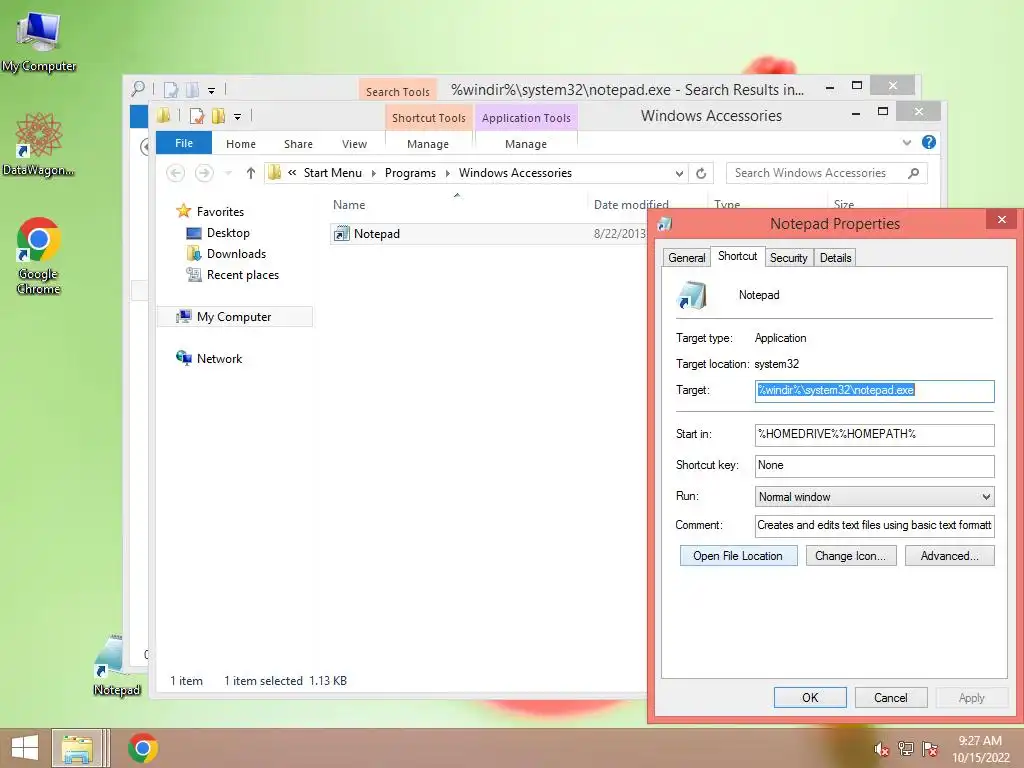This screenshot has width=1024, height=768.
Task: Expand the address bar history dropdown
Action: tap(679, 173)
